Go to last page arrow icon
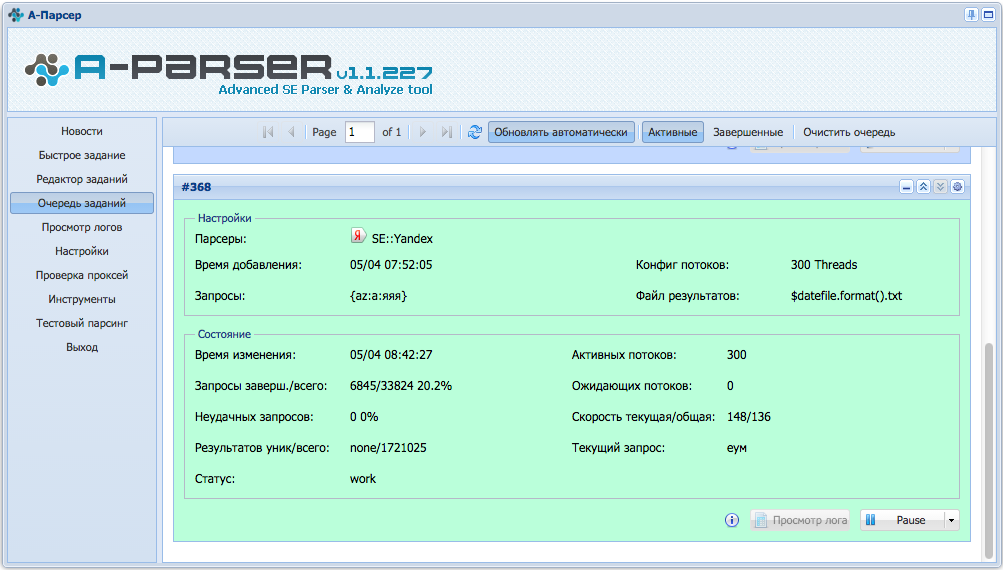The width and height of the screenshot is (1003, 570). pos(446,132)
